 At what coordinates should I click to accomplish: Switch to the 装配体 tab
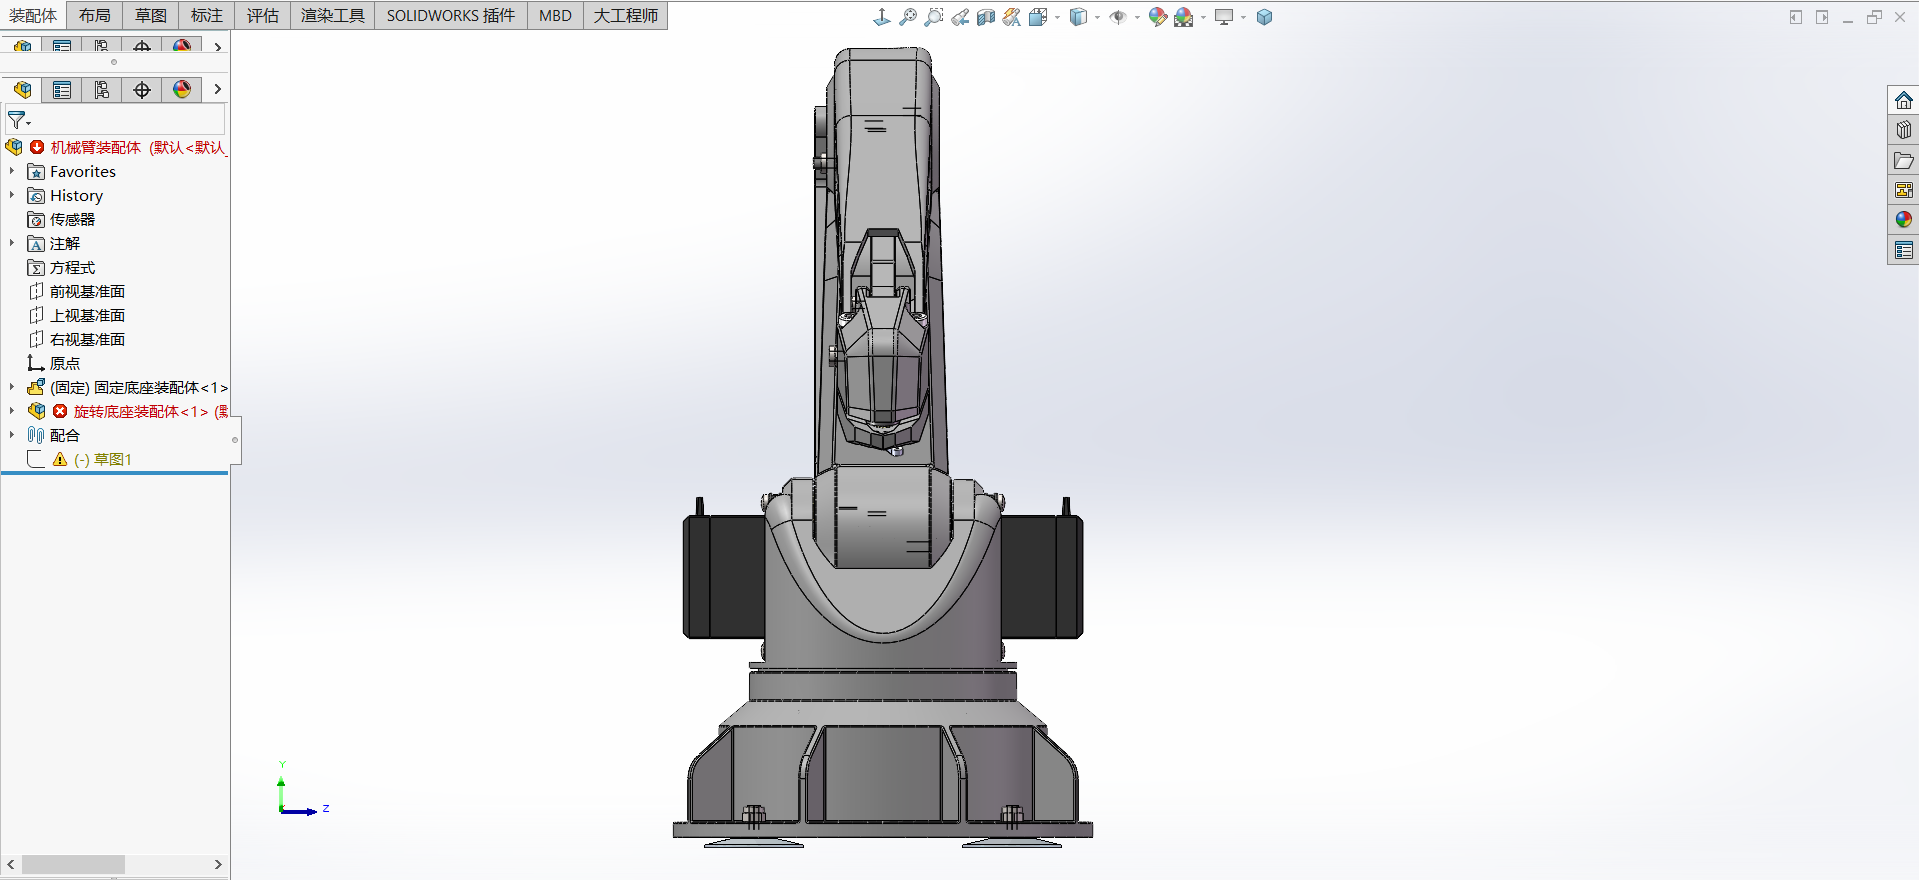pyautogui.click(x=34, y=16)
